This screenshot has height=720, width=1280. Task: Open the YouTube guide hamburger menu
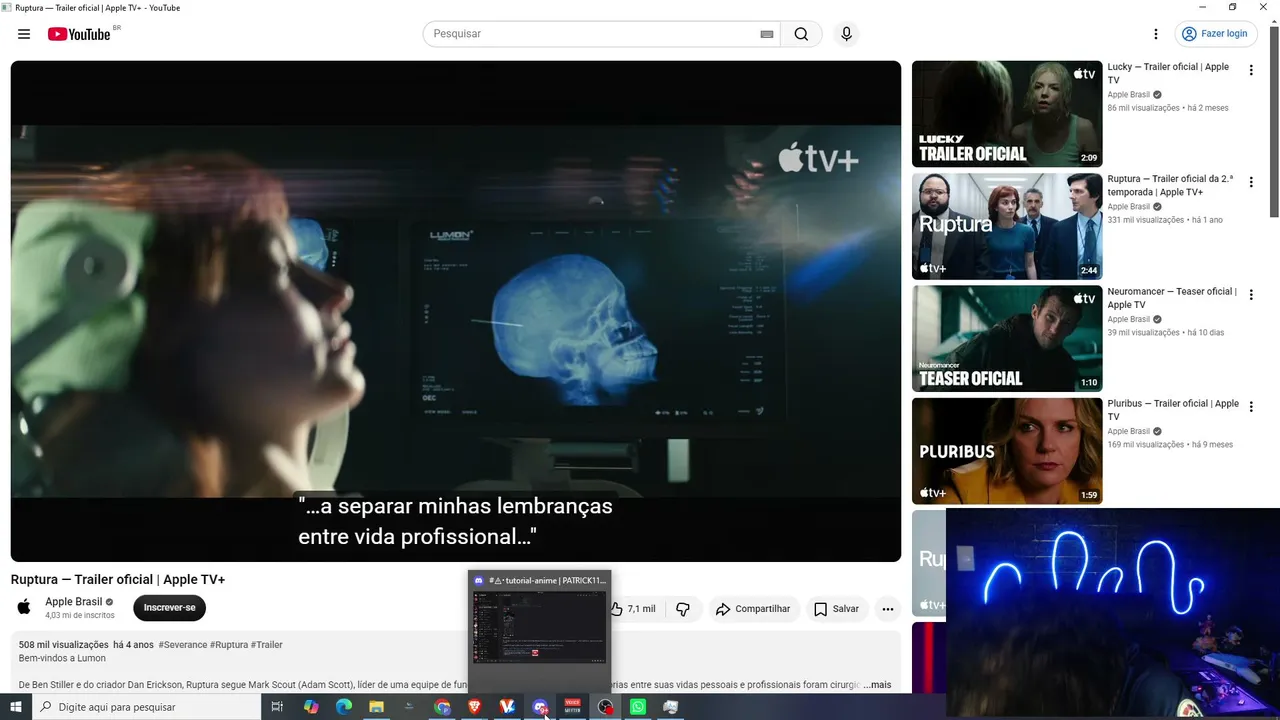click(24, 34)
